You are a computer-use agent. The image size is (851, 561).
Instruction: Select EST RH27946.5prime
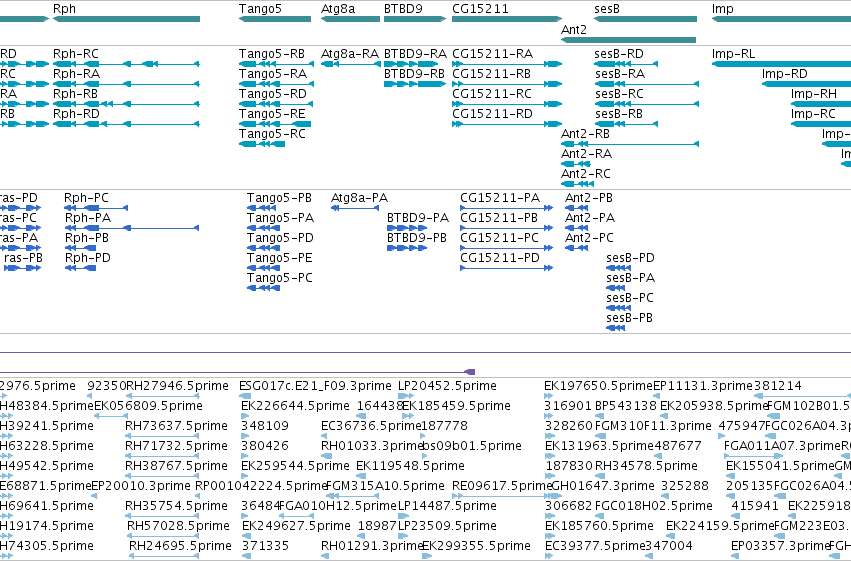pyautogui.click(x=177, y=386)
